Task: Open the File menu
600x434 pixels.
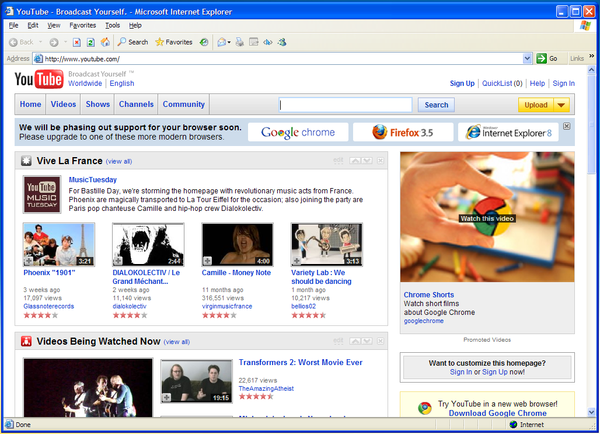Action: [x=13, y=25]
